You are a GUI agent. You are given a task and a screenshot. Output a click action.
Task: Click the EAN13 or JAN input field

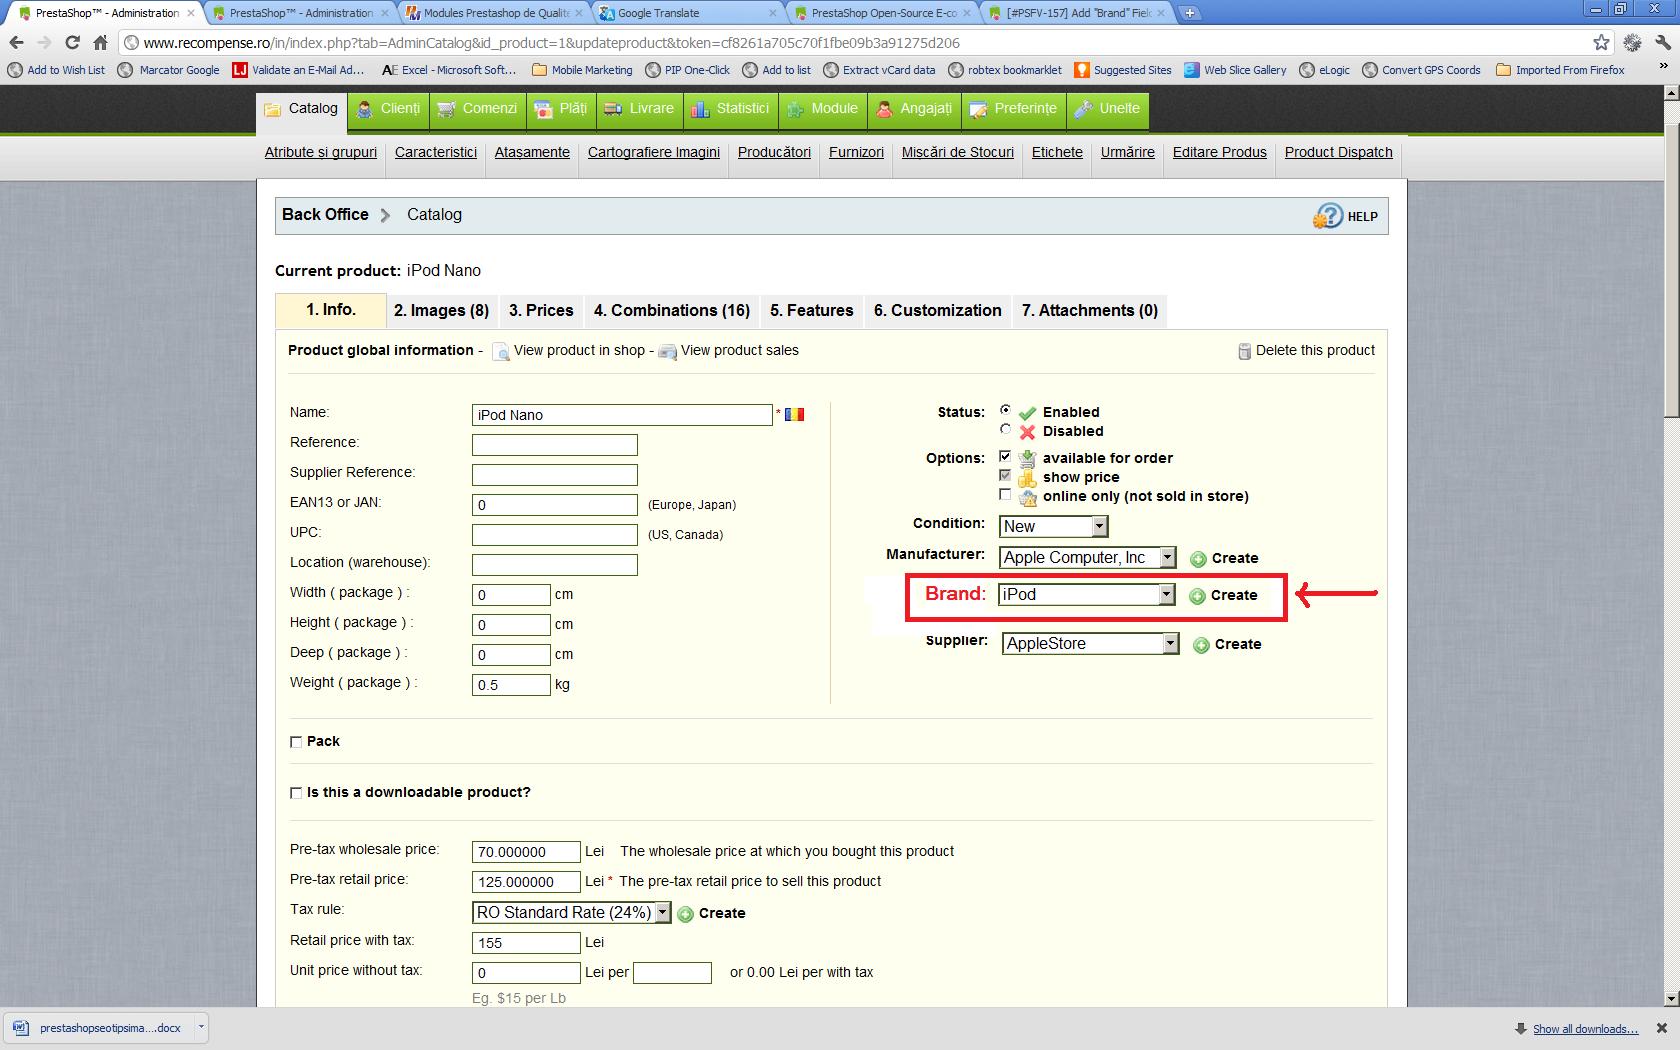pyautogui.click(x=555, y=505)
